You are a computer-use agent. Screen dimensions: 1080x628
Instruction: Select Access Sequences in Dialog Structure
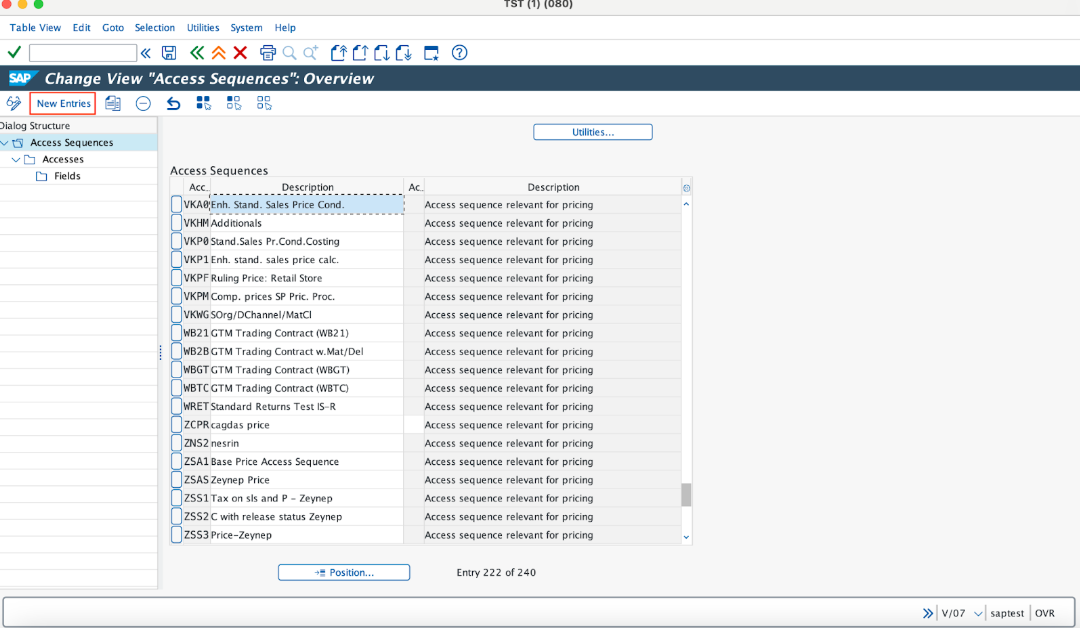point(71,143)
